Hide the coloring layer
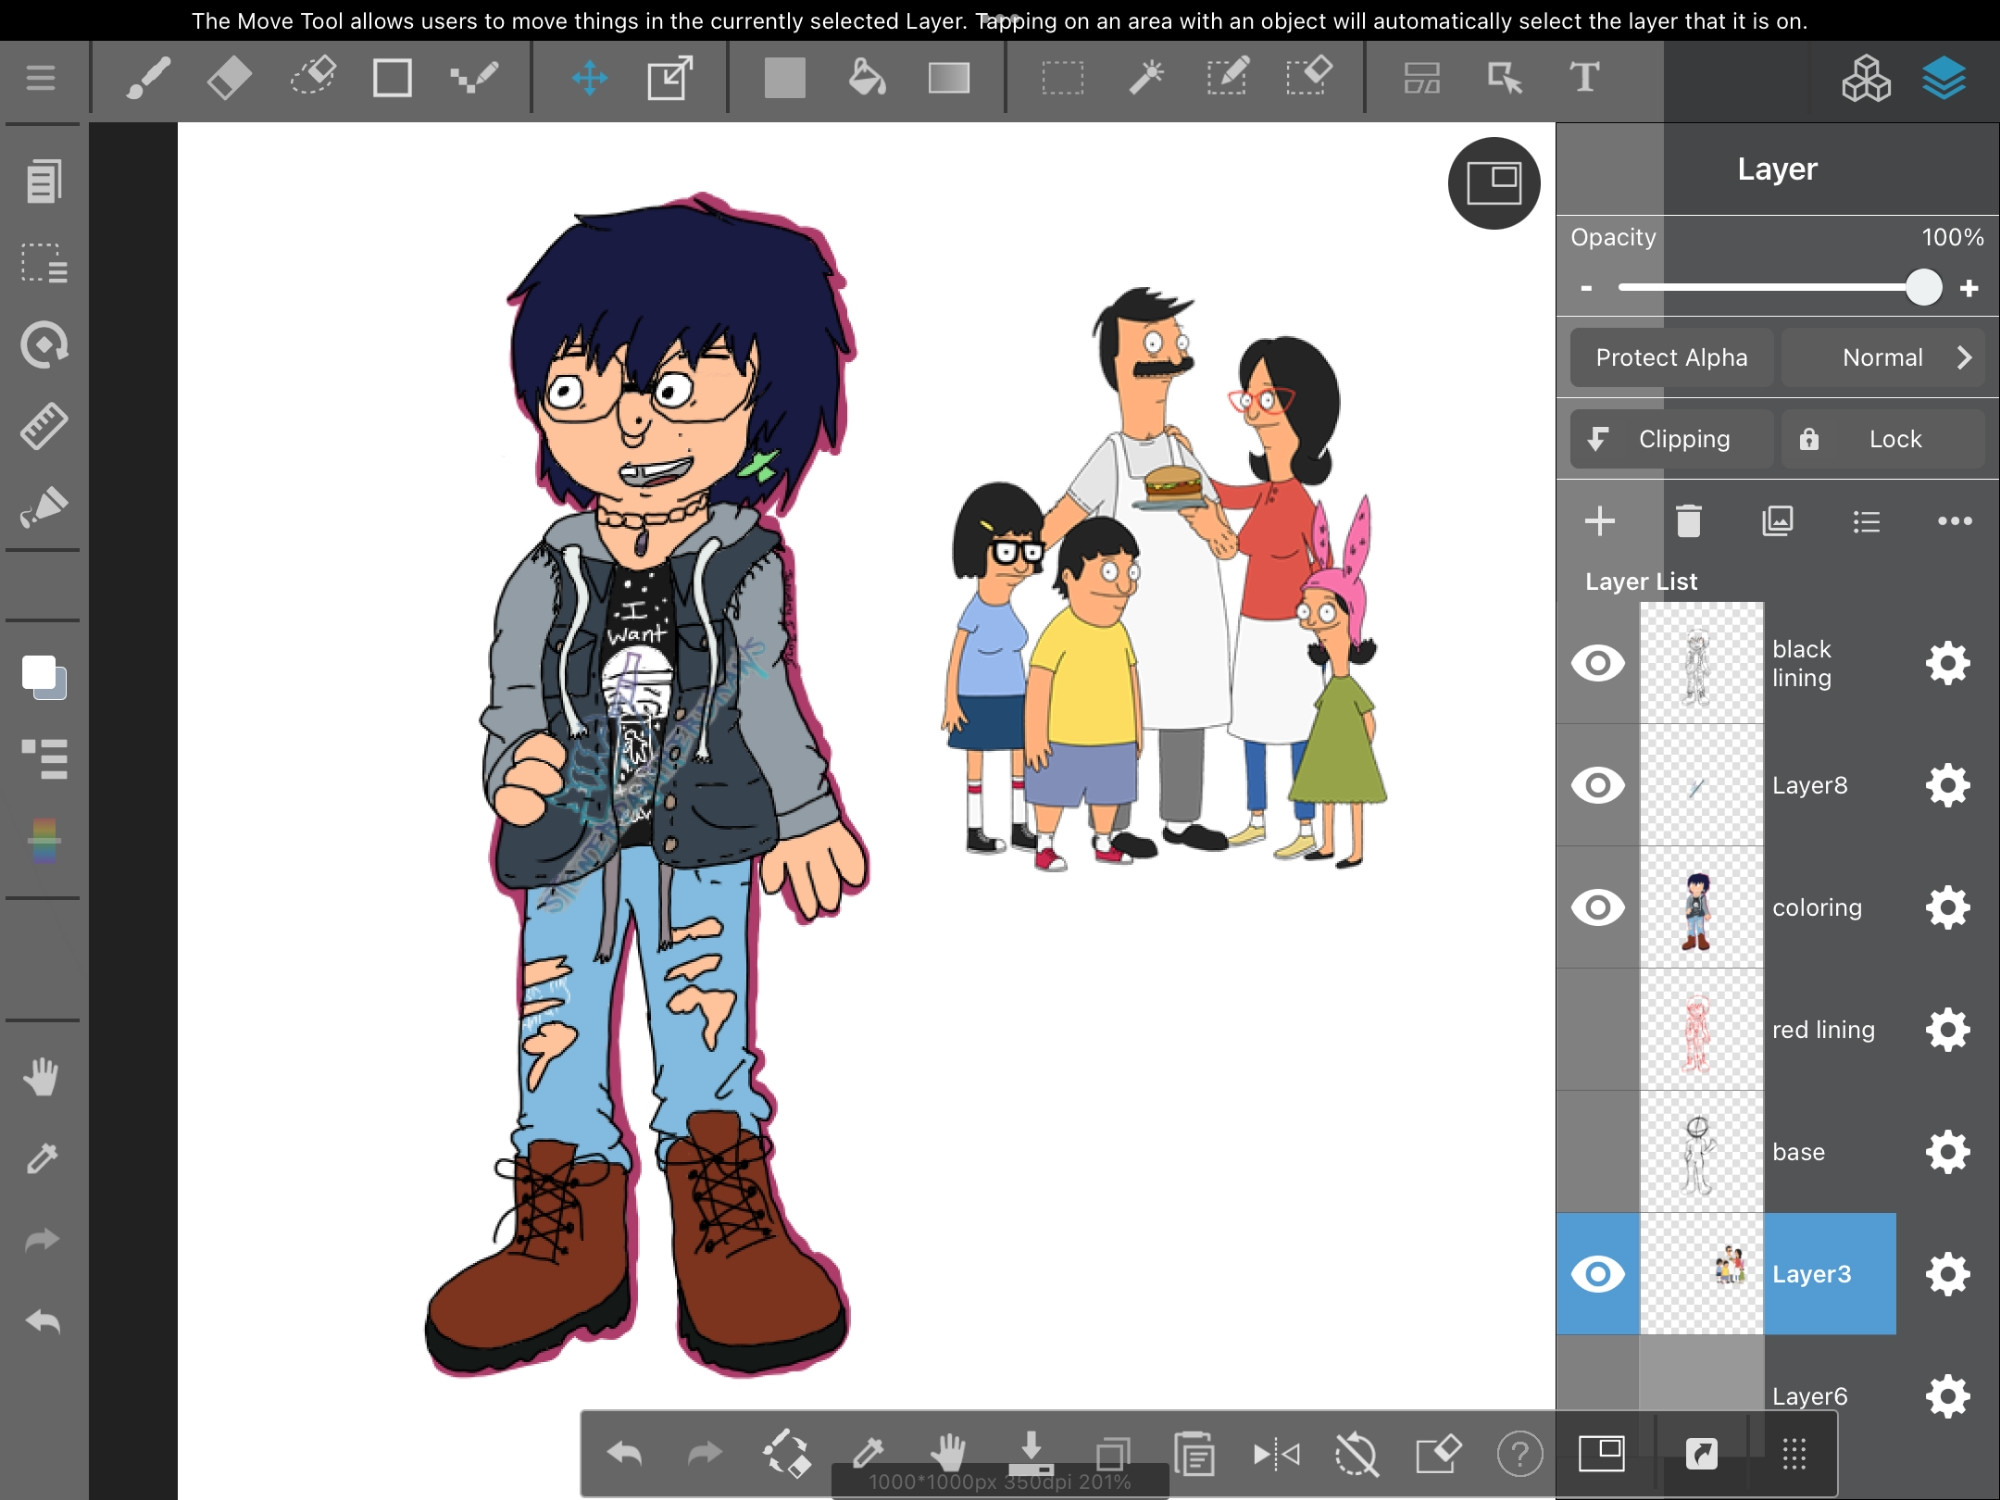The width and height of the screenshot is (2000, 1500). (x=1598, y=907)
